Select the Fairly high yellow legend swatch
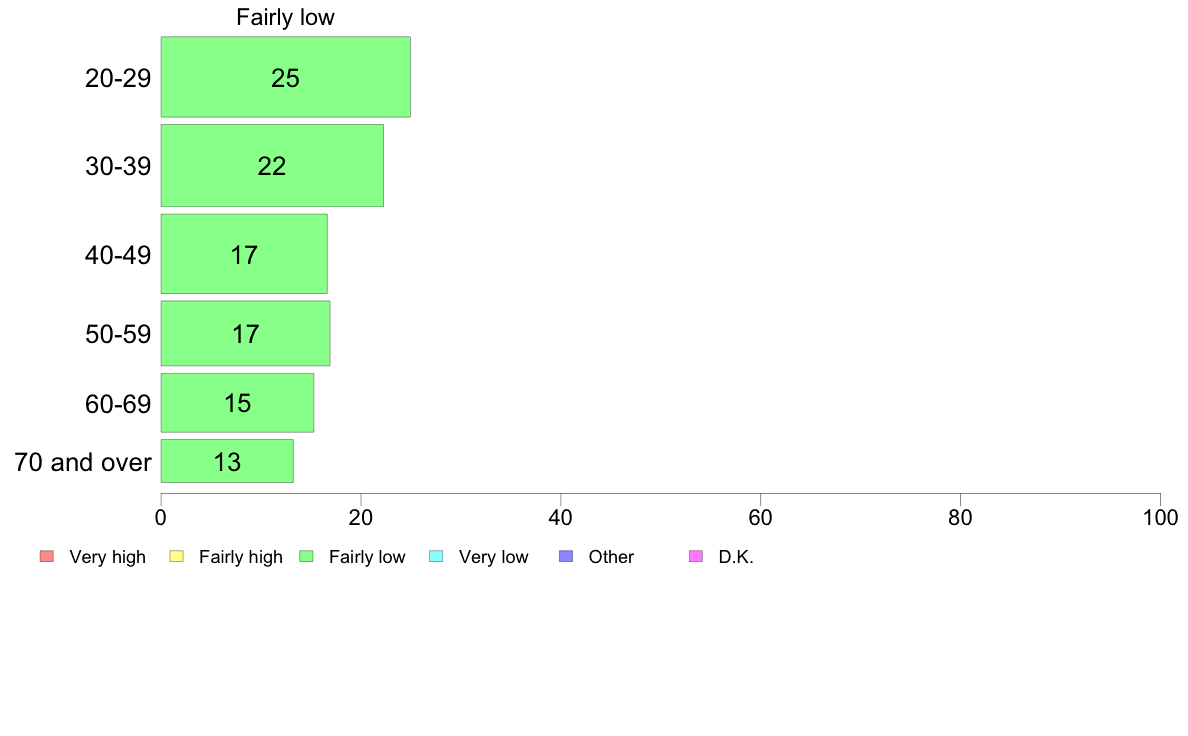Image resolution: width=1188 pixels, height=736 pixels. click(x=177, y=556)
